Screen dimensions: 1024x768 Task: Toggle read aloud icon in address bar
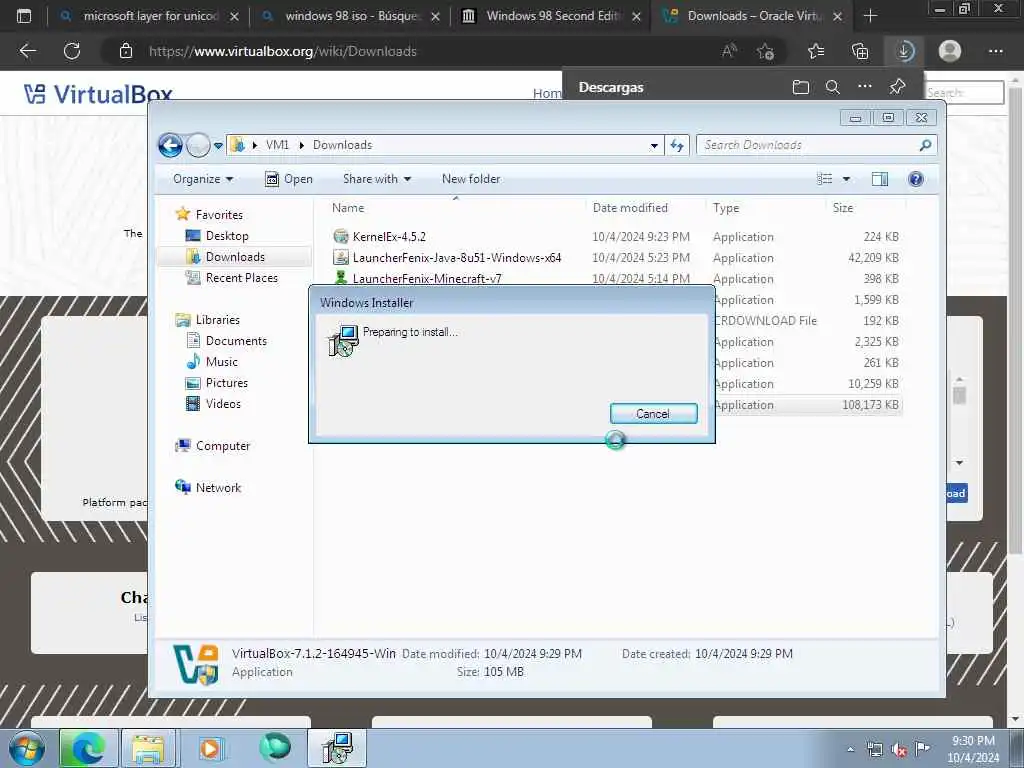click(729, 51)
